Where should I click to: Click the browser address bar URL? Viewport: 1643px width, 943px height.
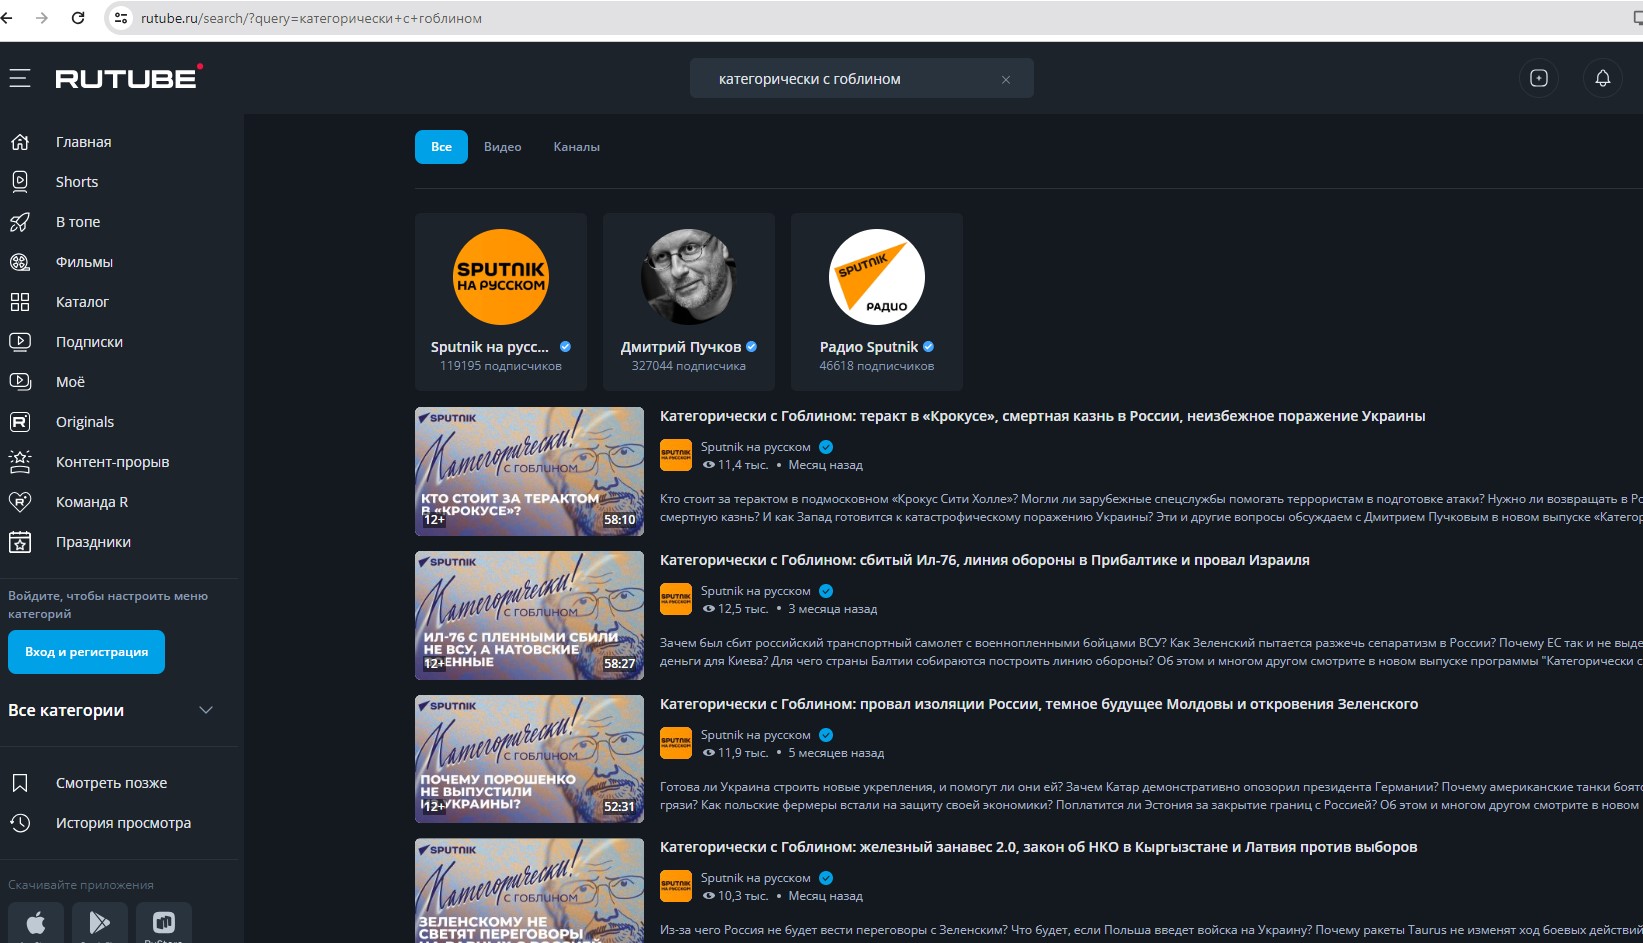(x=311, y=18)
